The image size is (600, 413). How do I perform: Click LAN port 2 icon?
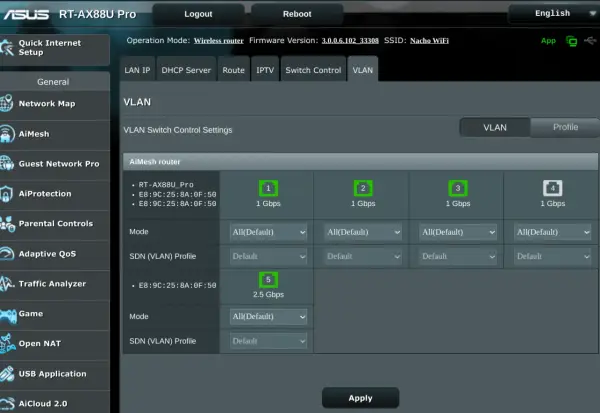tap(363, 188)
